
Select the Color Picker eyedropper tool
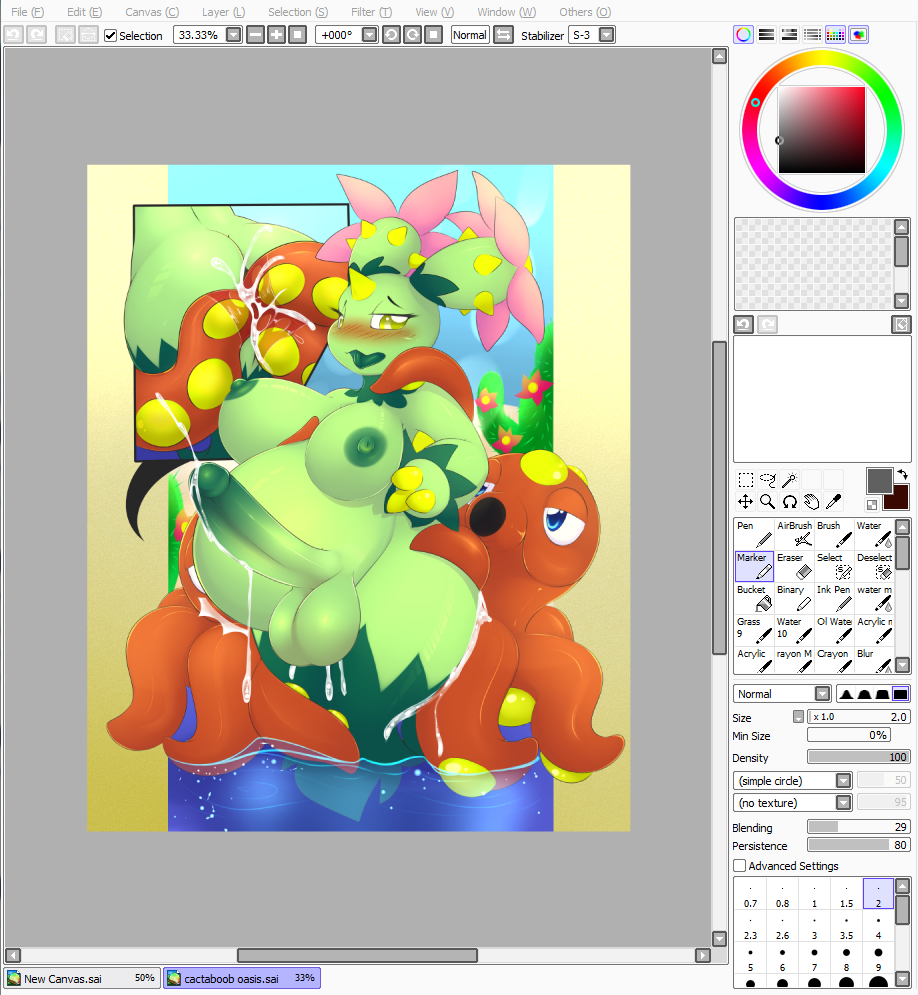(x=833, y=502)
